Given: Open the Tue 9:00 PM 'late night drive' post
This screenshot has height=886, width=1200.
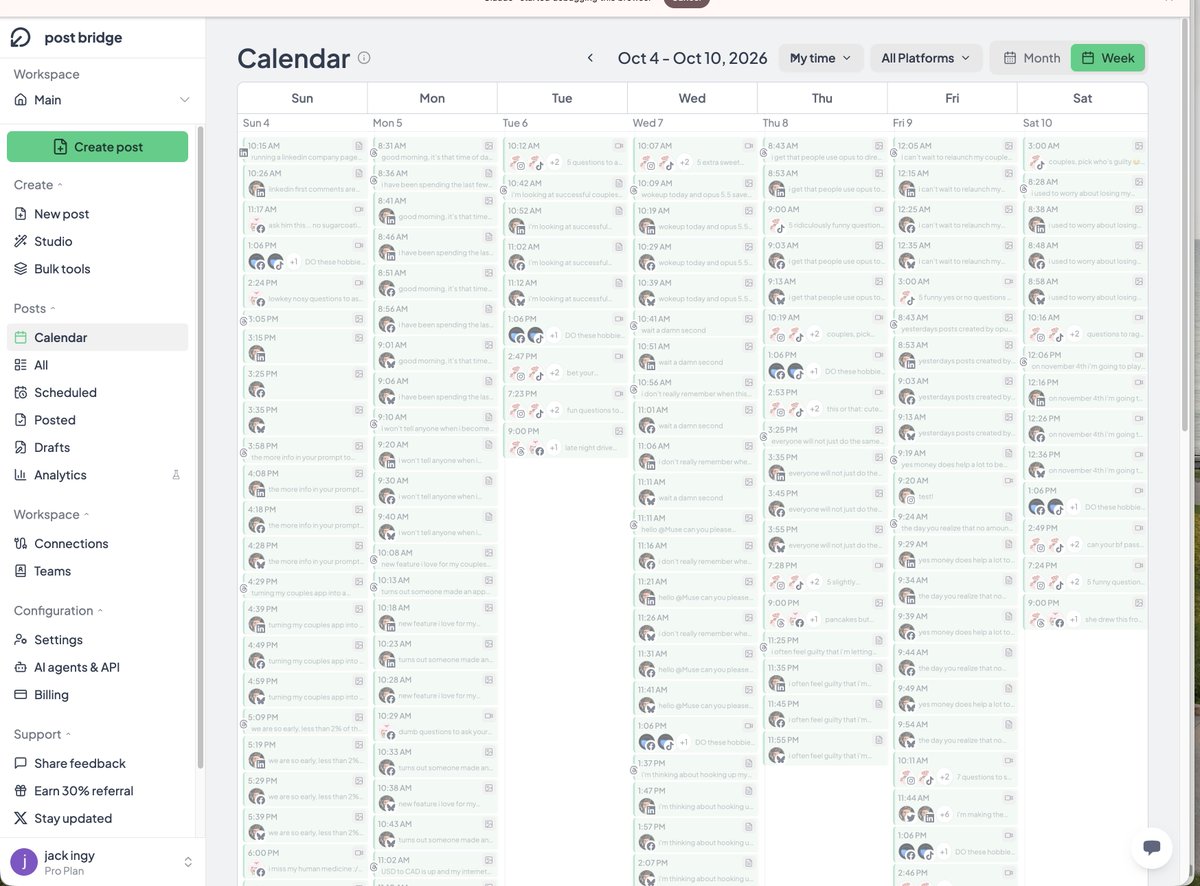Looking at the screenshot, I should (x=563, y=441).
